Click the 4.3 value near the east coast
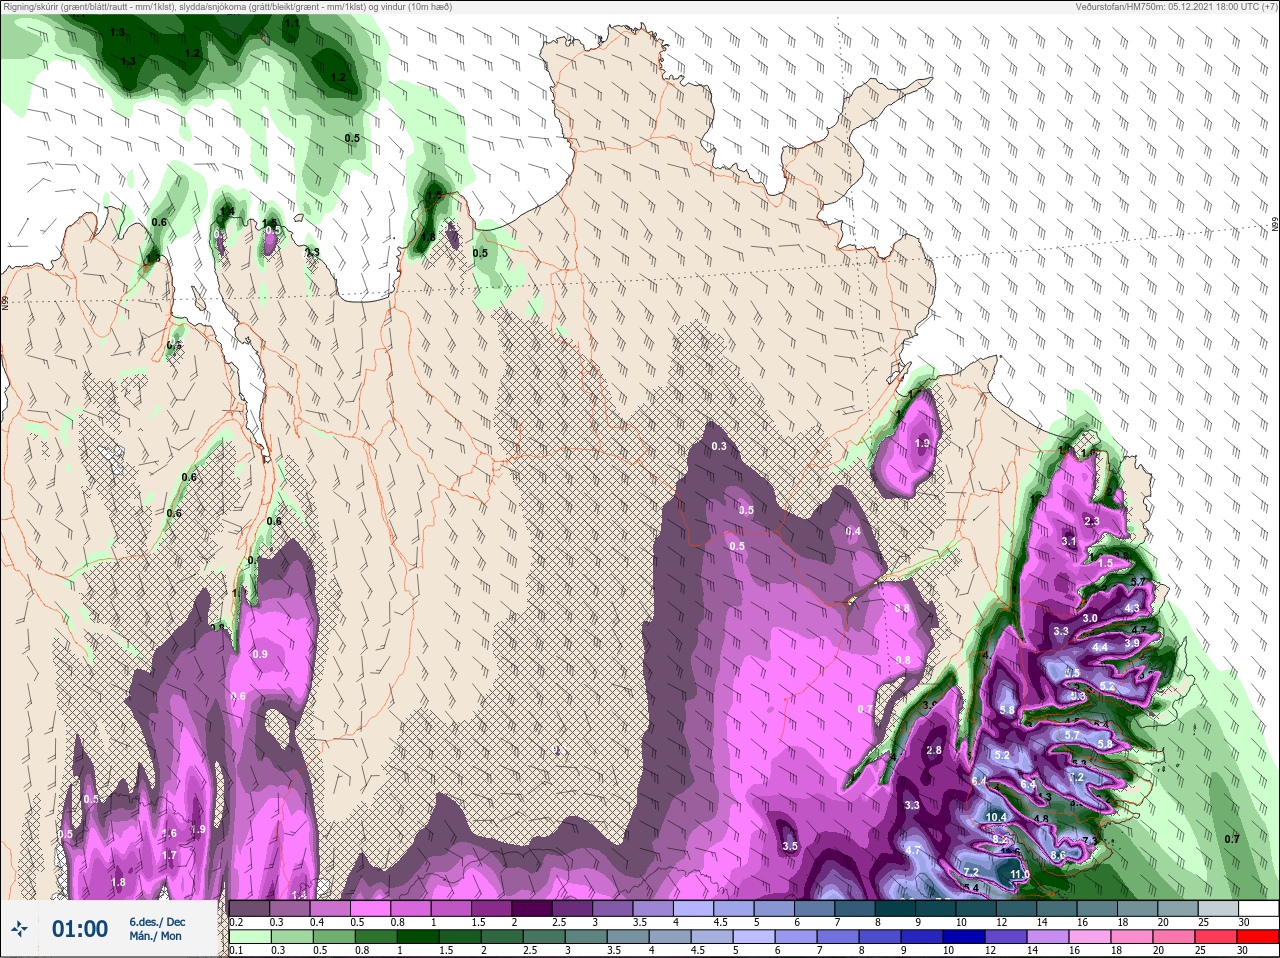Viewport: 1280px width, 958px height. (x=1132, y=608)
